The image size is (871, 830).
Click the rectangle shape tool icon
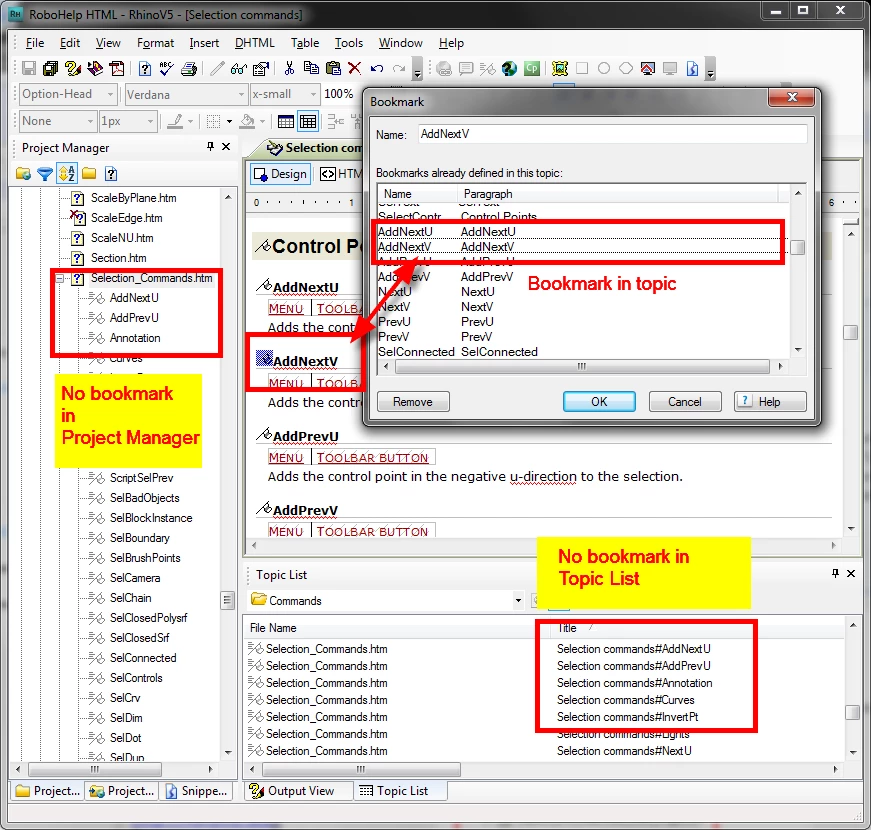click(x=582, y=68)
